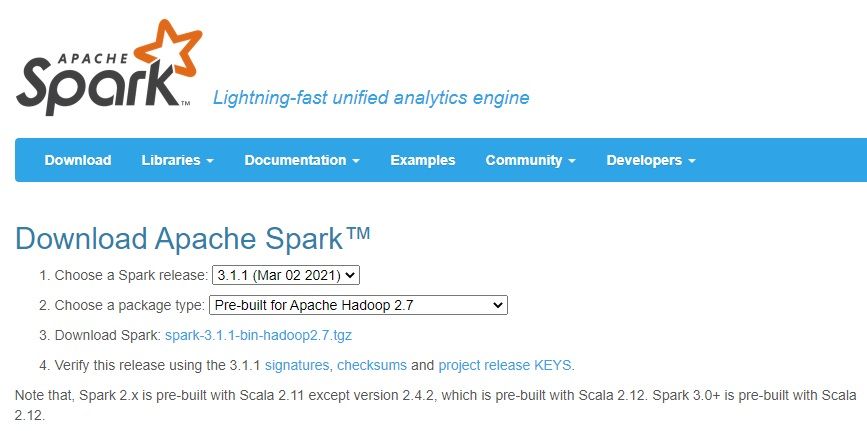This screenshot has width=867, height=431.
Task: Open the Documentation menu label
Action: [x=295, y=160]
